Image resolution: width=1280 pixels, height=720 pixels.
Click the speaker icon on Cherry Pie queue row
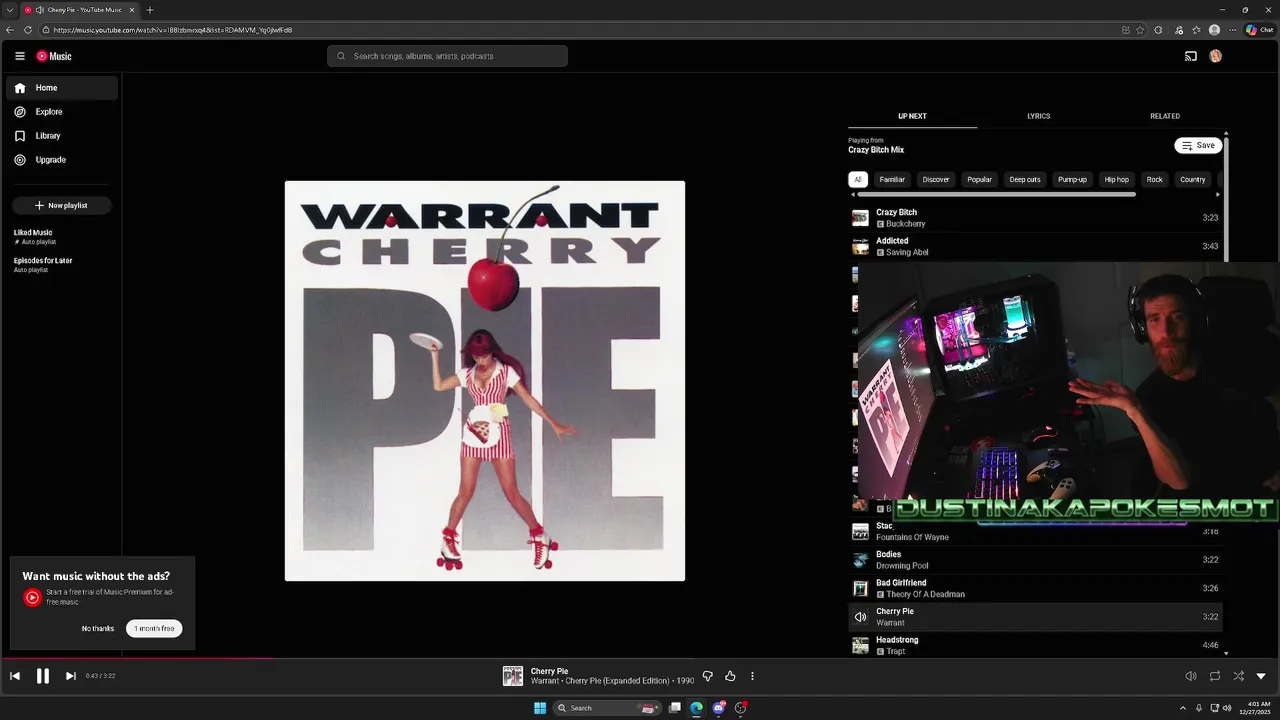(x=860, y=617)
